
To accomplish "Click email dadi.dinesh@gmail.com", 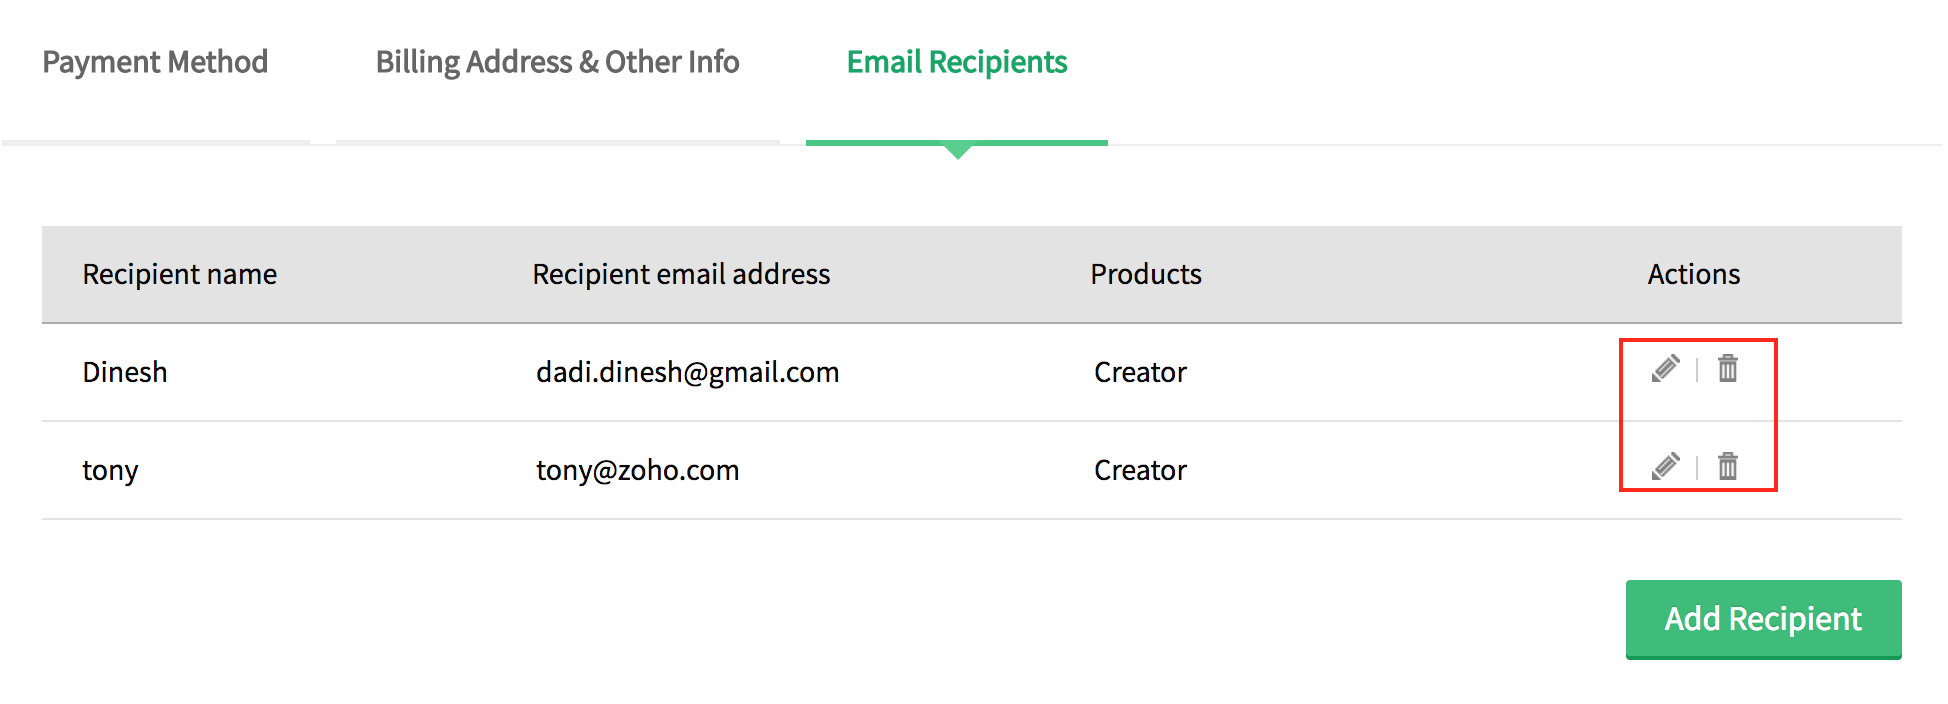I will [687, 372].
